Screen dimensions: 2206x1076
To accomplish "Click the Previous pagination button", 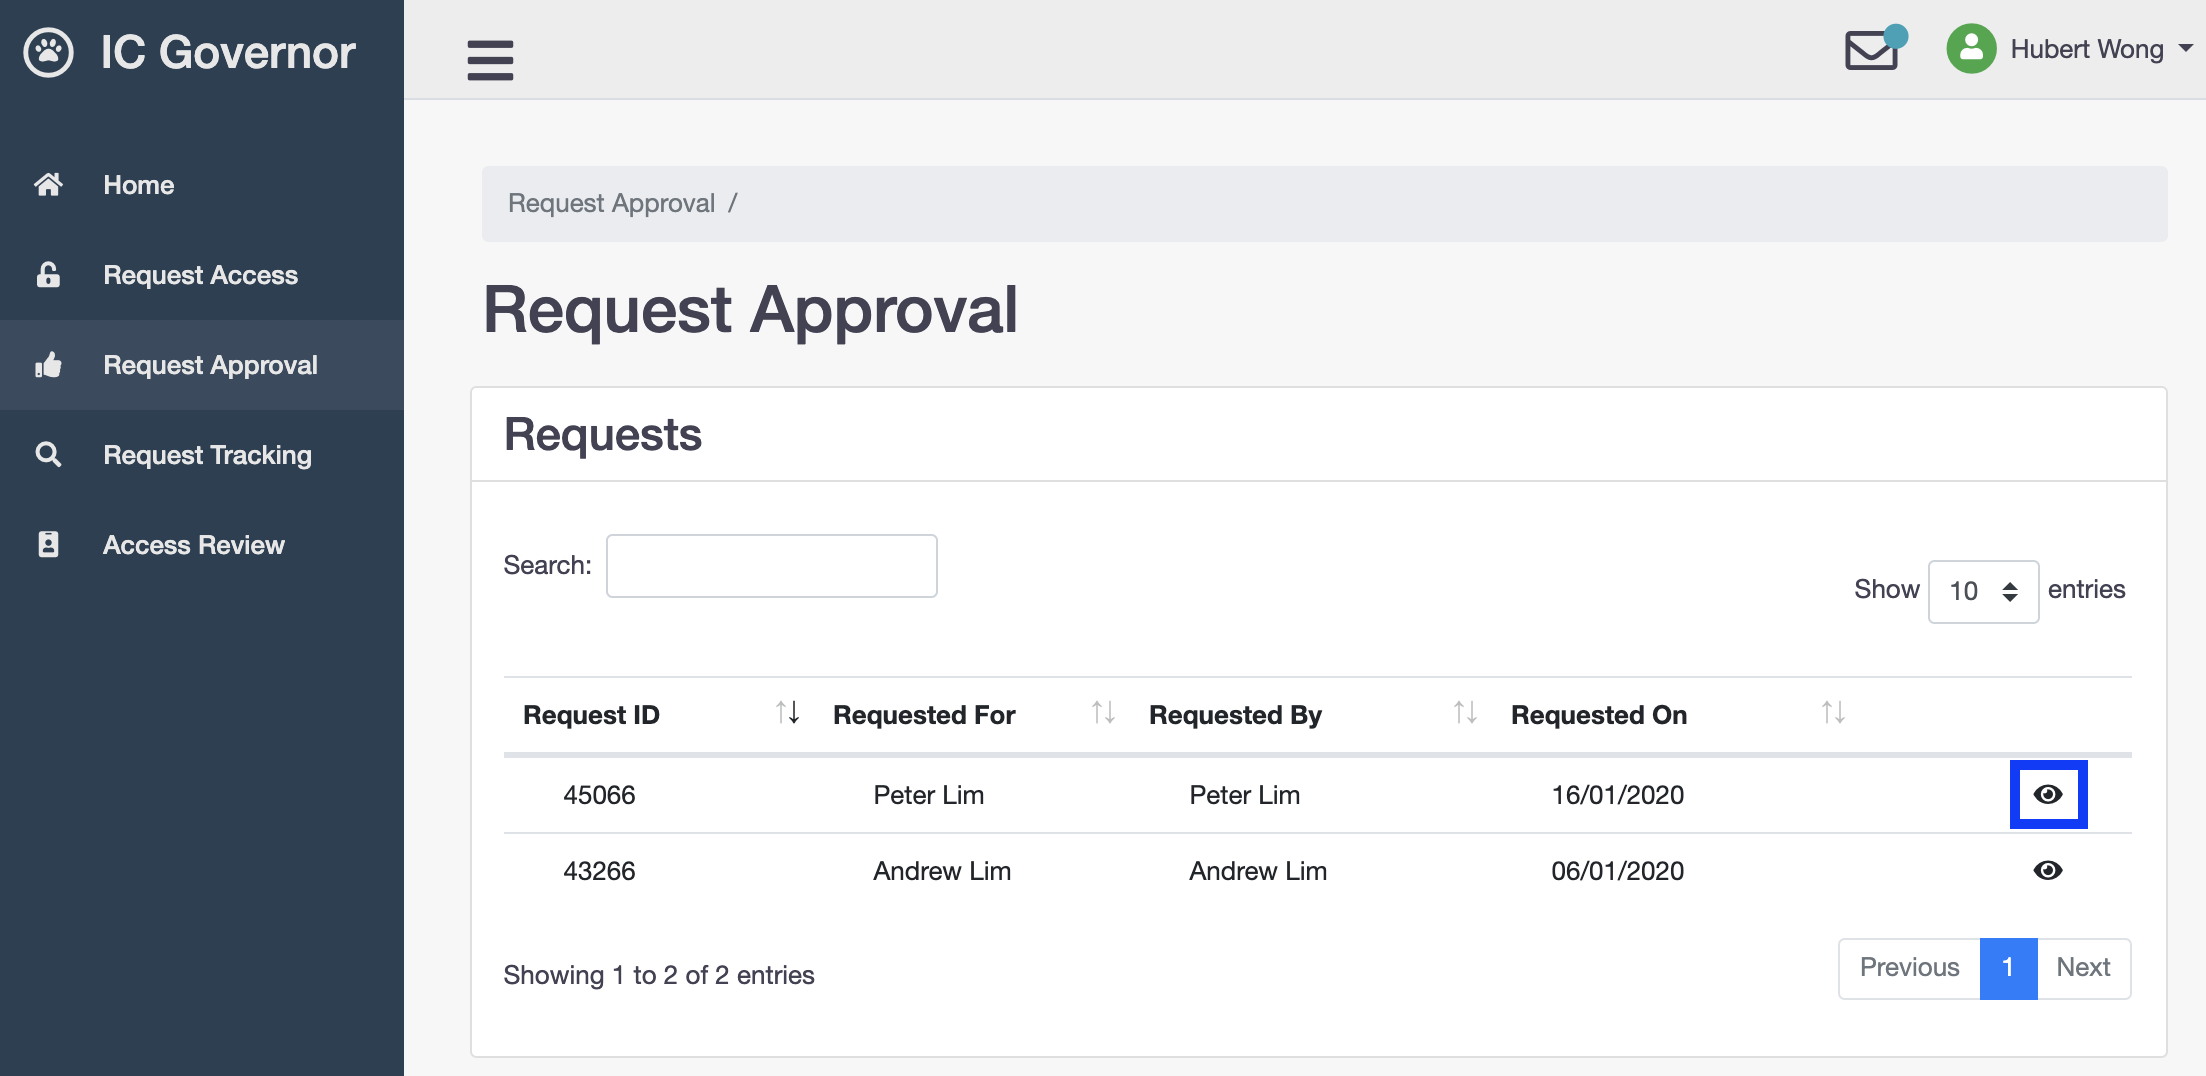I will coord(1909,967).
